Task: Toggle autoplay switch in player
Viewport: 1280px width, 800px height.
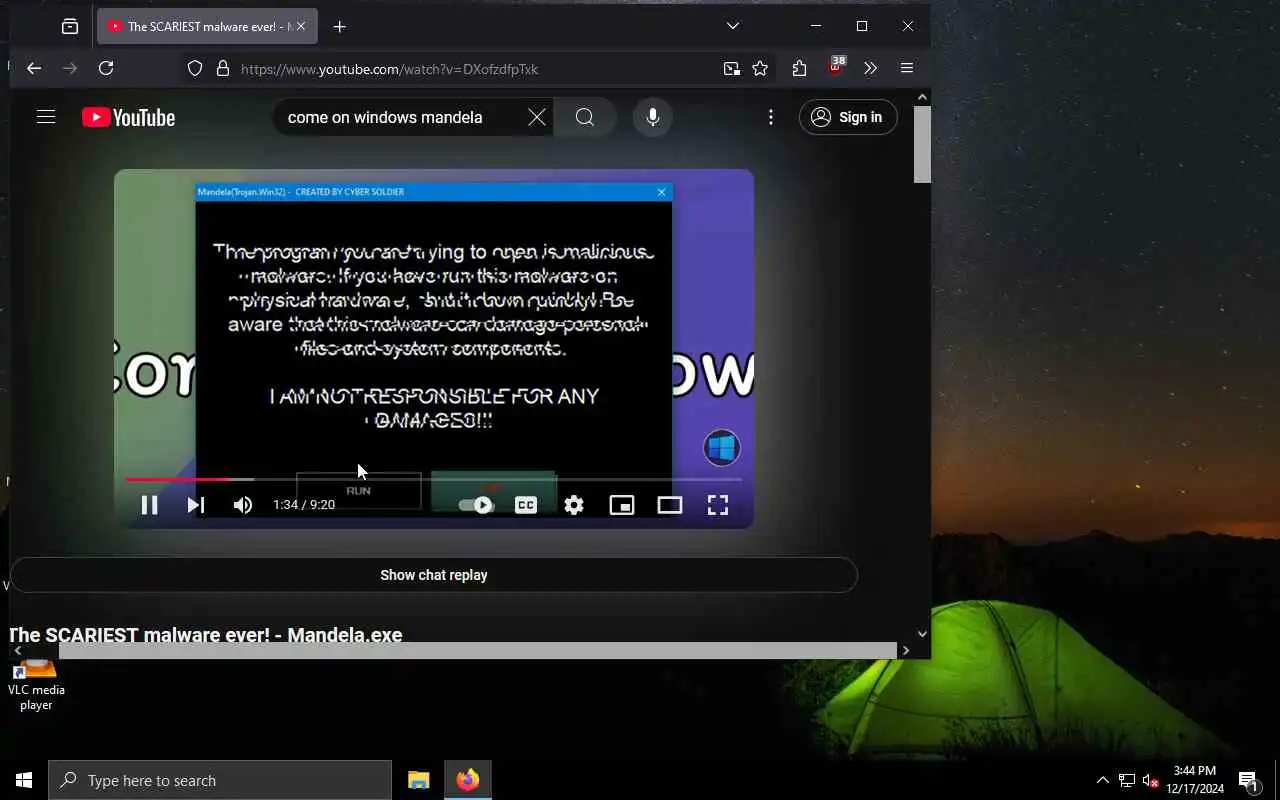Action: [x=476, y=505]
